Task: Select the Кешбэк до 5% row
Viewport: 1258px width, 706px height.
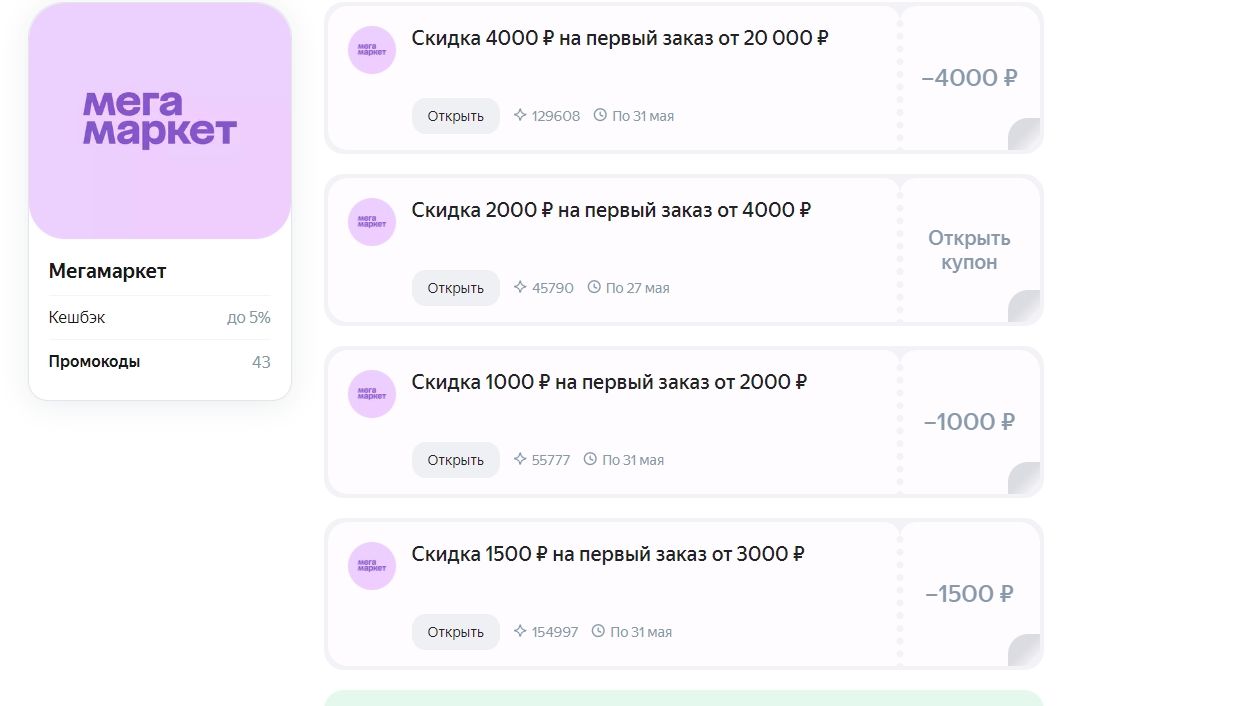Action: point(160,318)
